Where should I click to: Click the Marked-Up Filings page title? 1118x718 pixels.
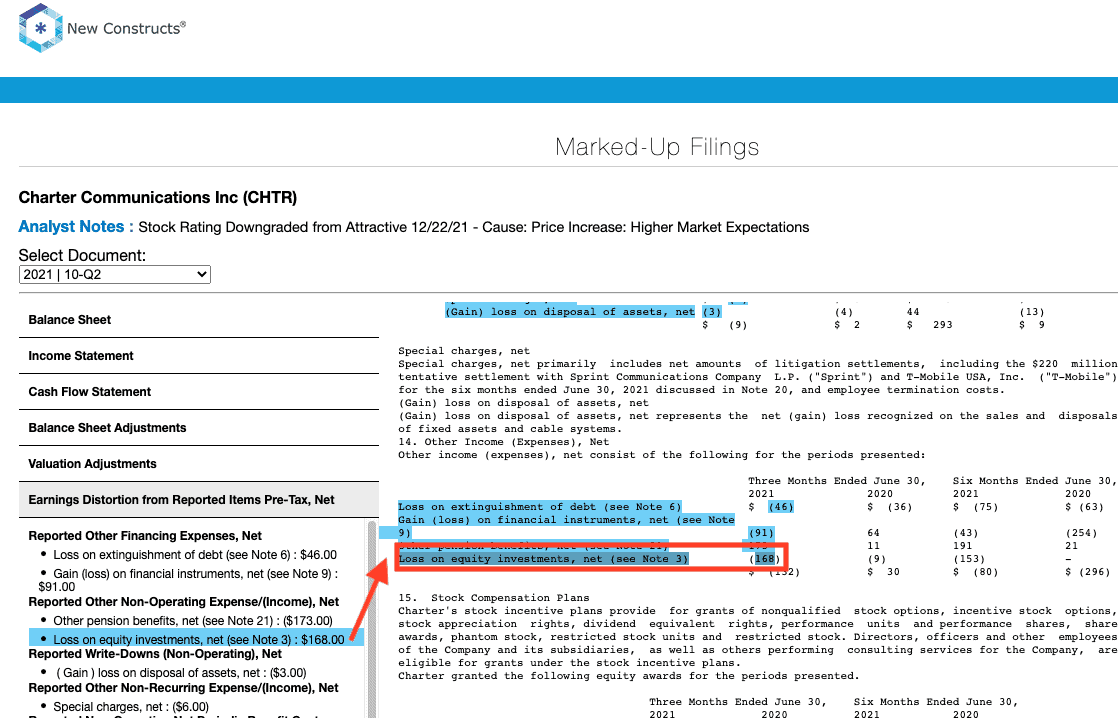[657, 147]
